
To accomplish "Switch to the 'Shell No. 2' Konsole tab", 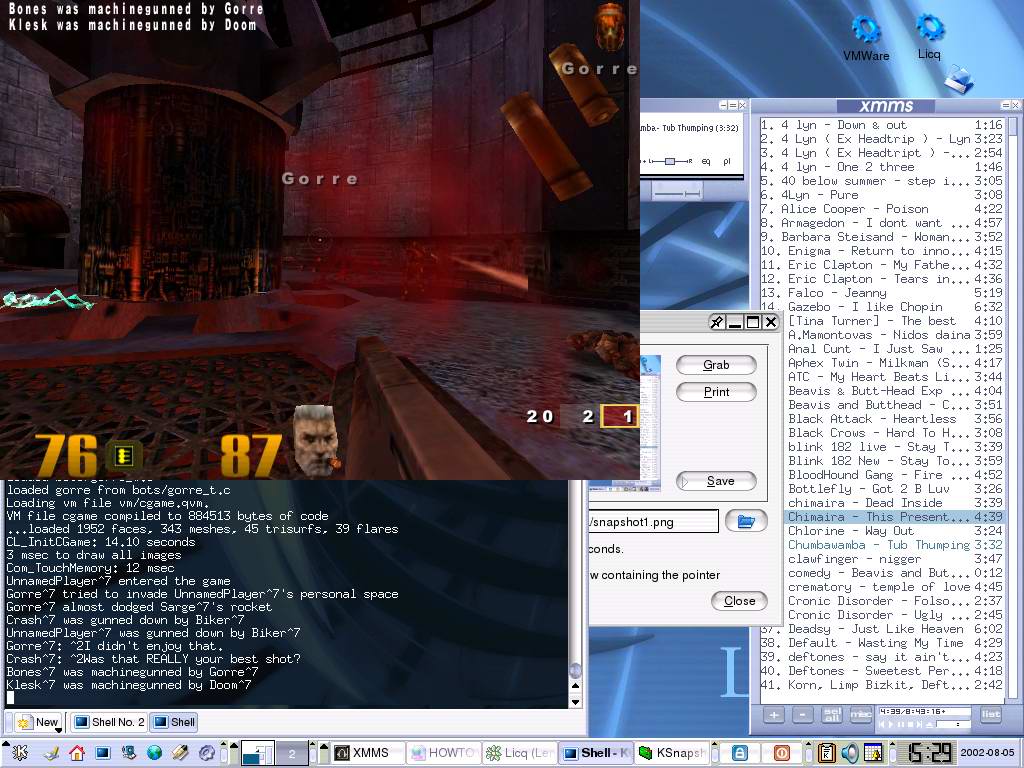I will click(109, 722).
